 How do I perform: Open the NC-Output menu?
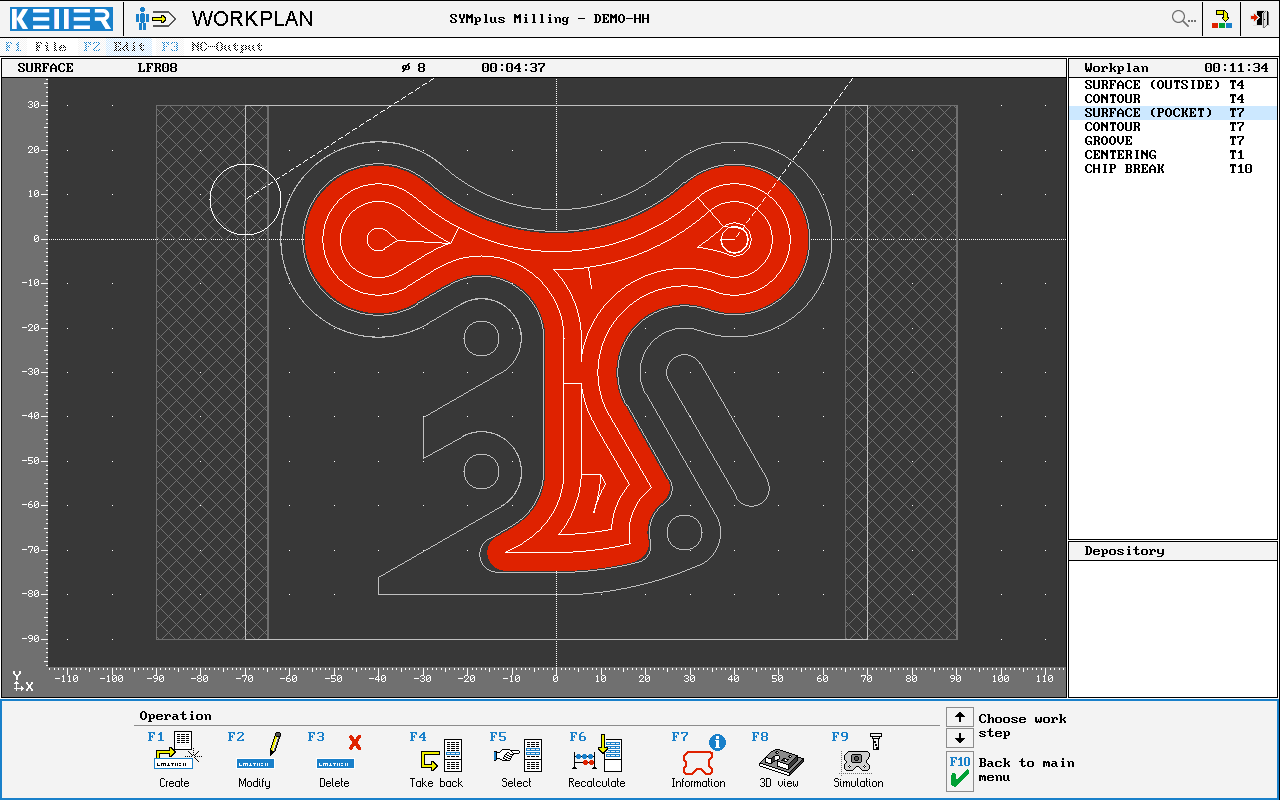(227, 47)
